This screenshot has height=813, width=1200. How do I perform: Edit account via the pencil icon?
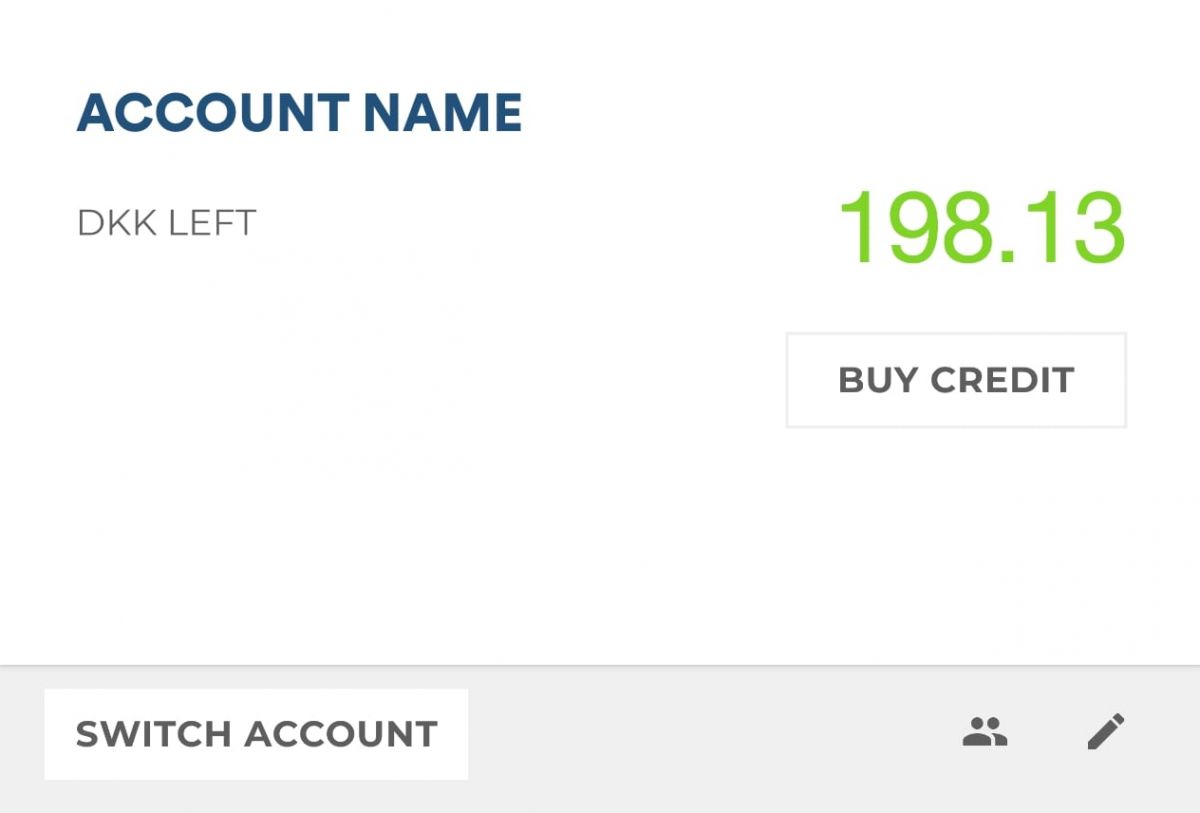pos(1105,732)
